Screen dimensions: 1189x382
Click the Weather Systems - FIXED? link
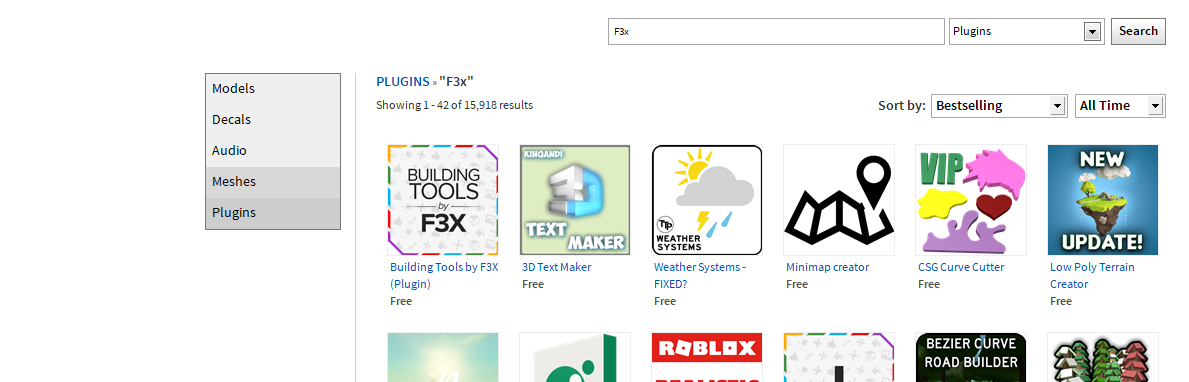[700, 276]
